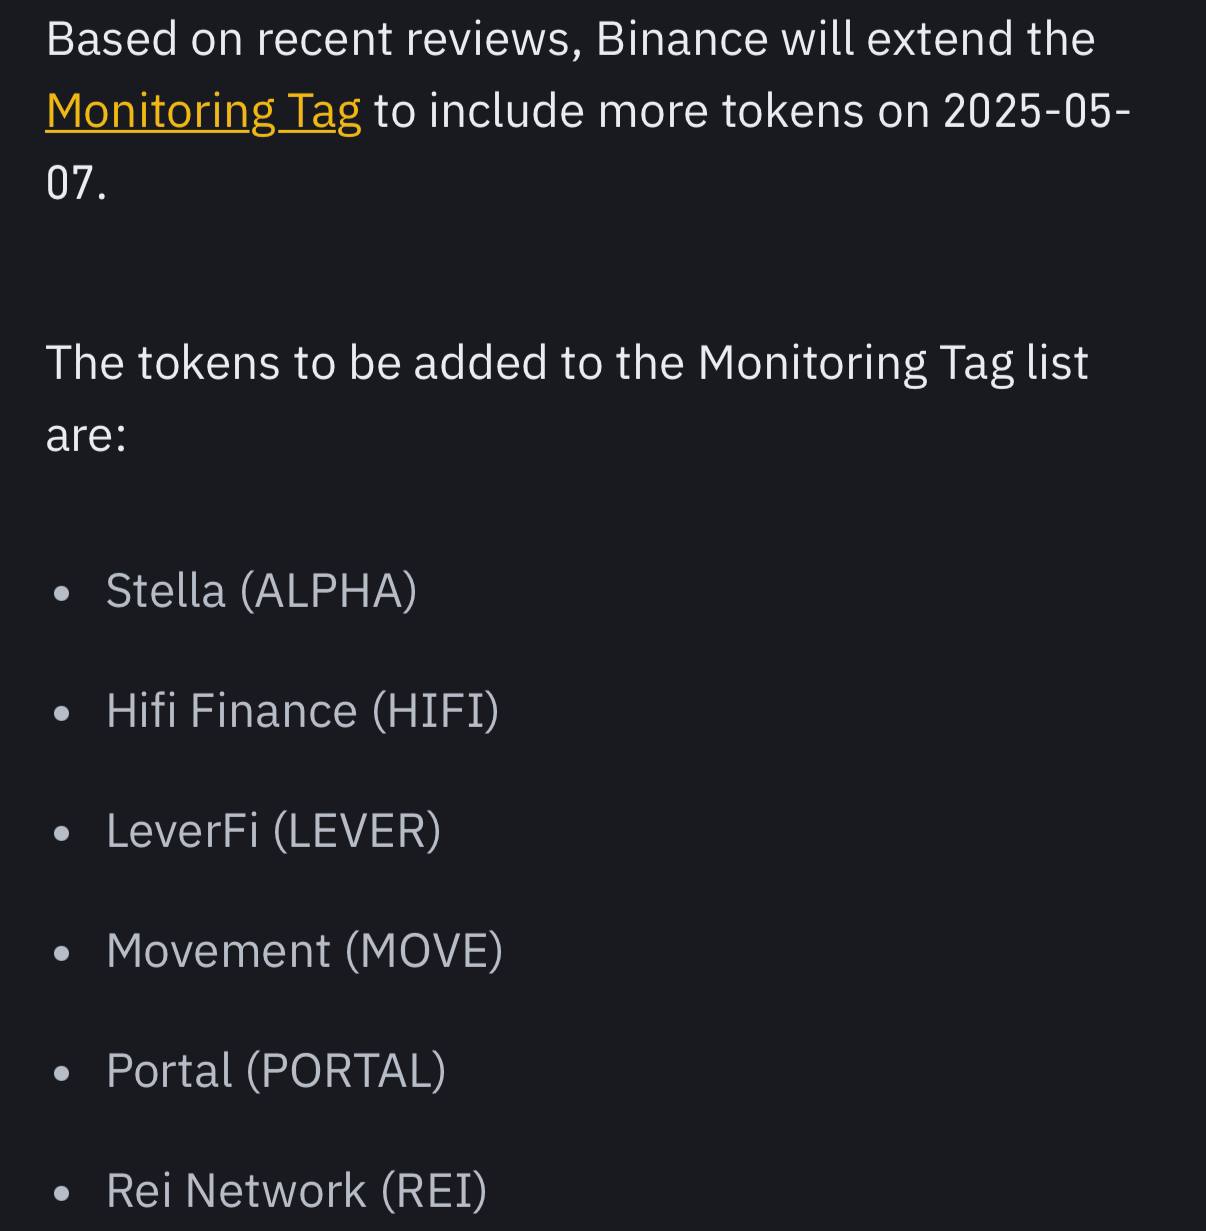Tap the Portal (PORTAL) list item

[276, 1071]
